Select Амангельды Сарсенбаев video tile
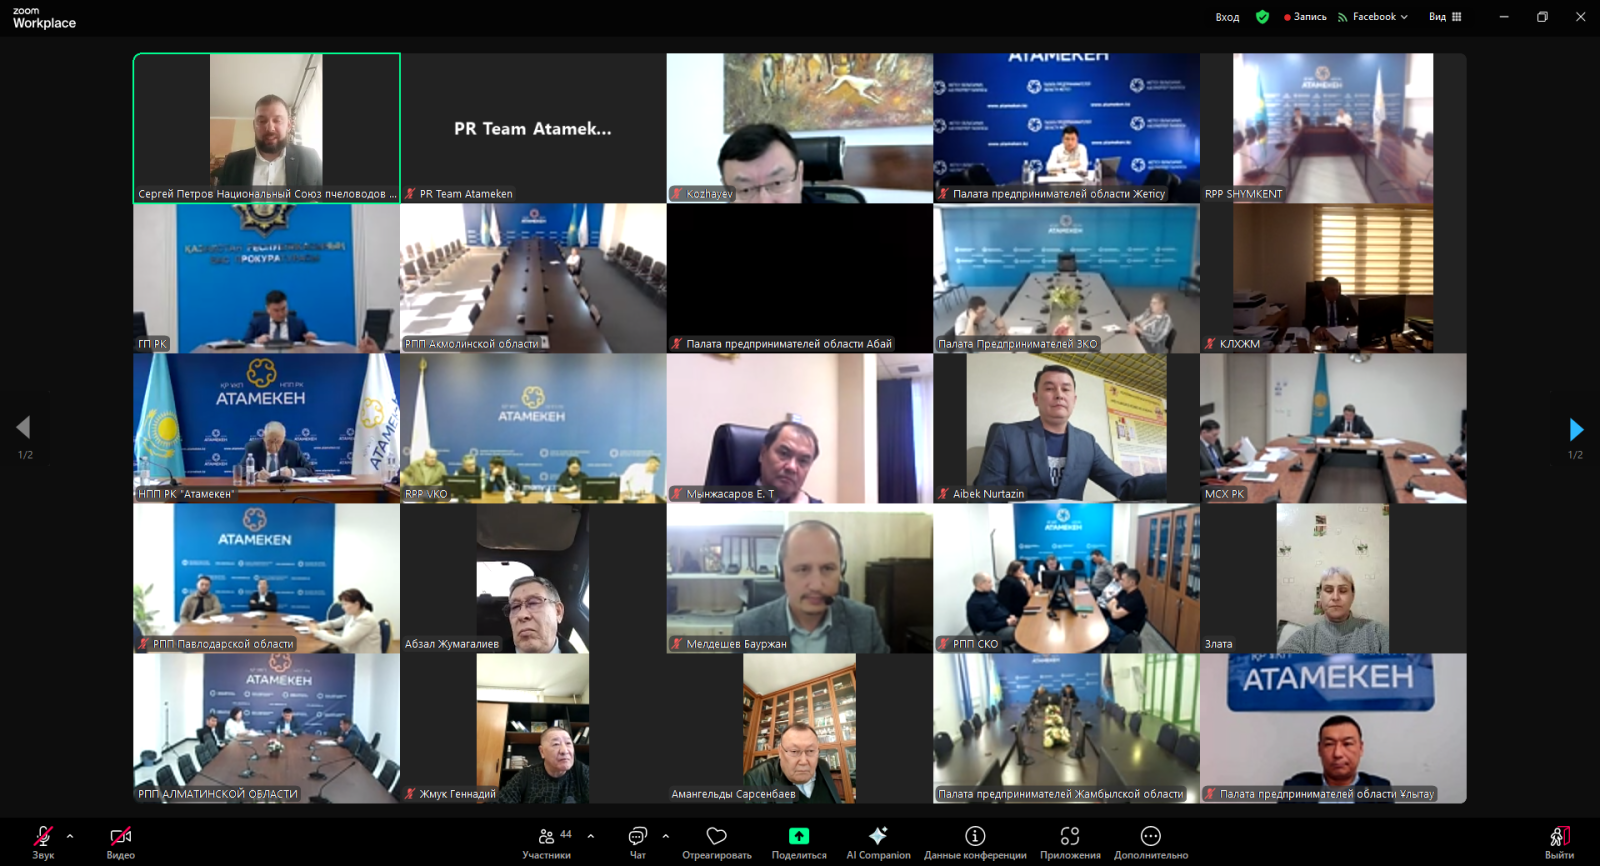The width and height of the screenshot is (1600, 866). tap(800, 728)
